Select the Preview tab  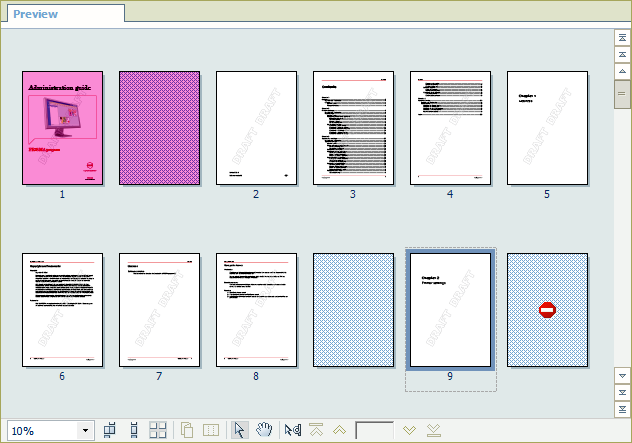coord(35,14)
